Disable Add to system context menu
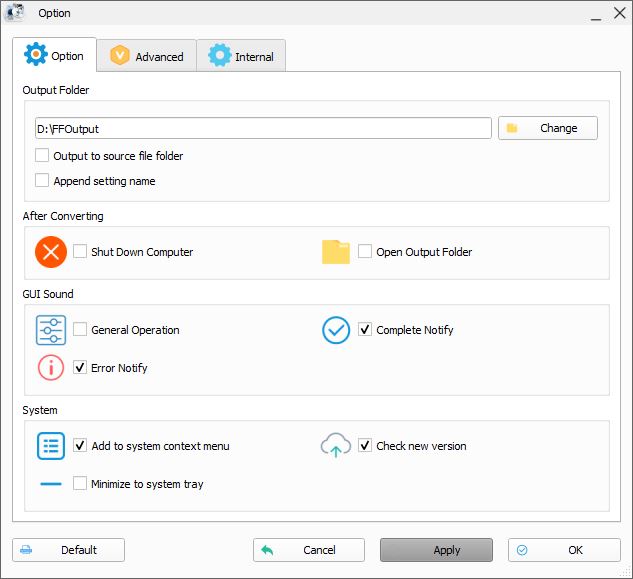 pos(80,445)
